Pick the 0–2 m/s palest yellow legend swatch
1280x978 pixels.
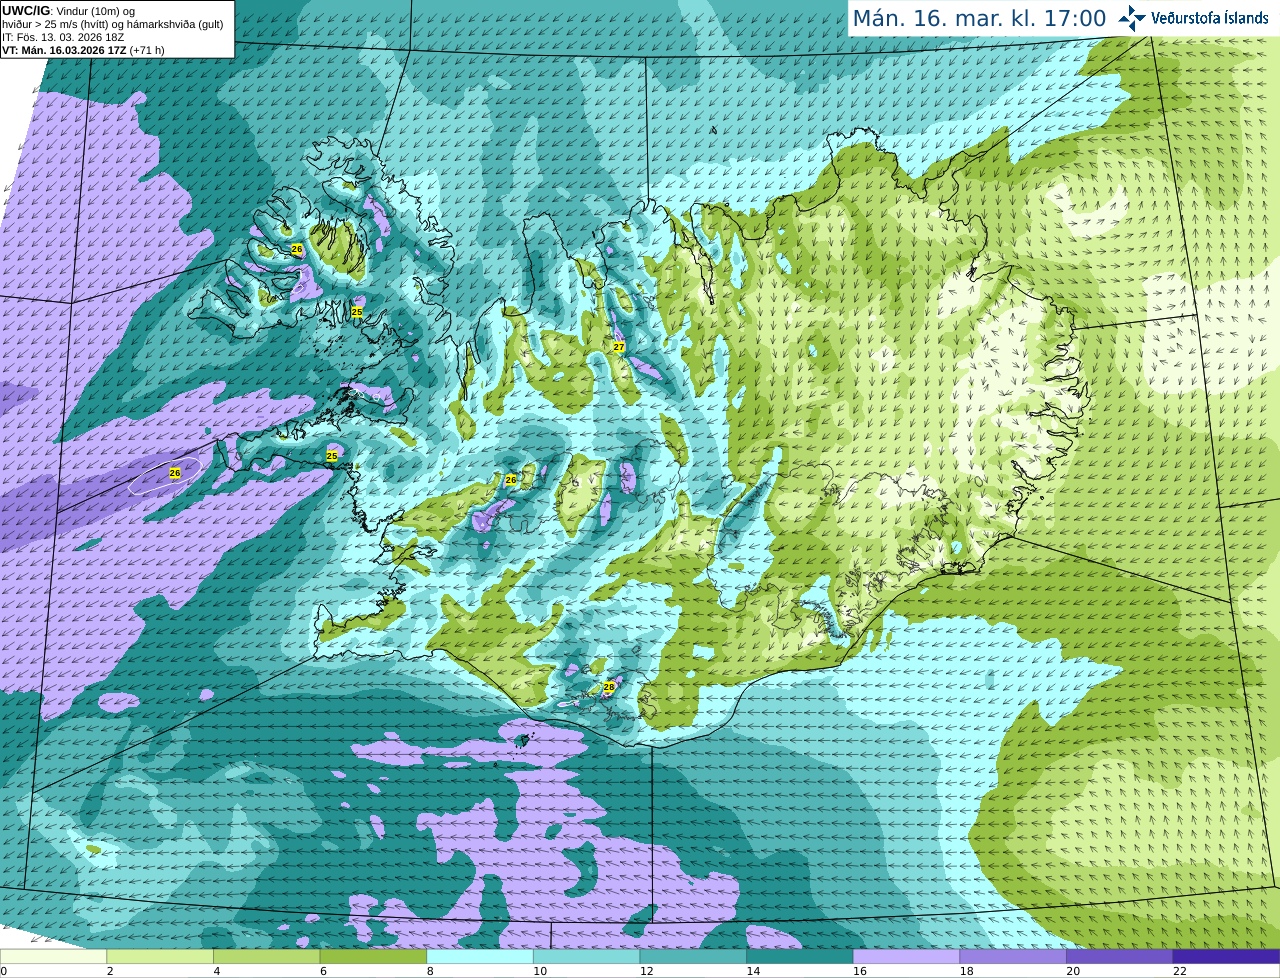[53, 956]
